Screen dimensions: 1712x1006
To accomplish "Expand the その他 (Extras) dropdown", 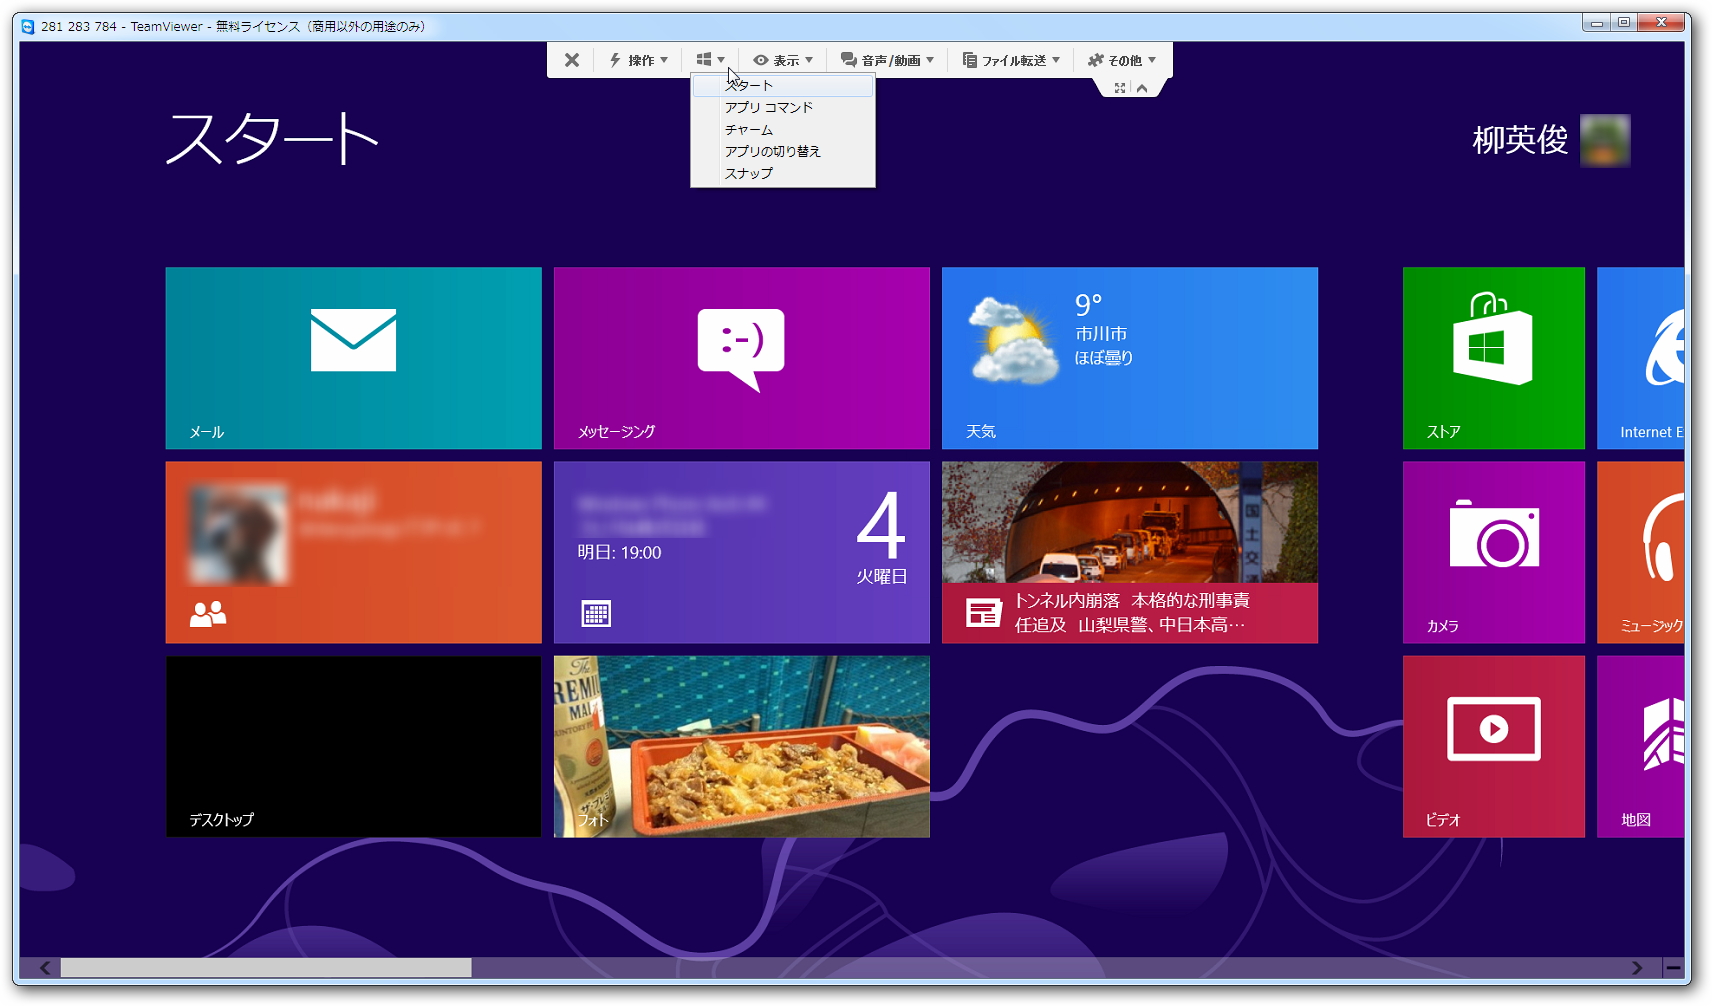I will click(x=1121, y=59).
